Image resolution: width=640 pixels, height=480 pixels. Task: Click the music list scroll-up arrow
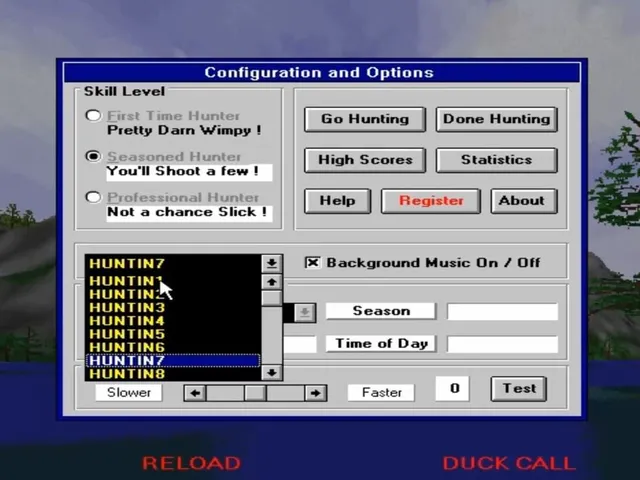pyautogui.click(x=272, y=282)
